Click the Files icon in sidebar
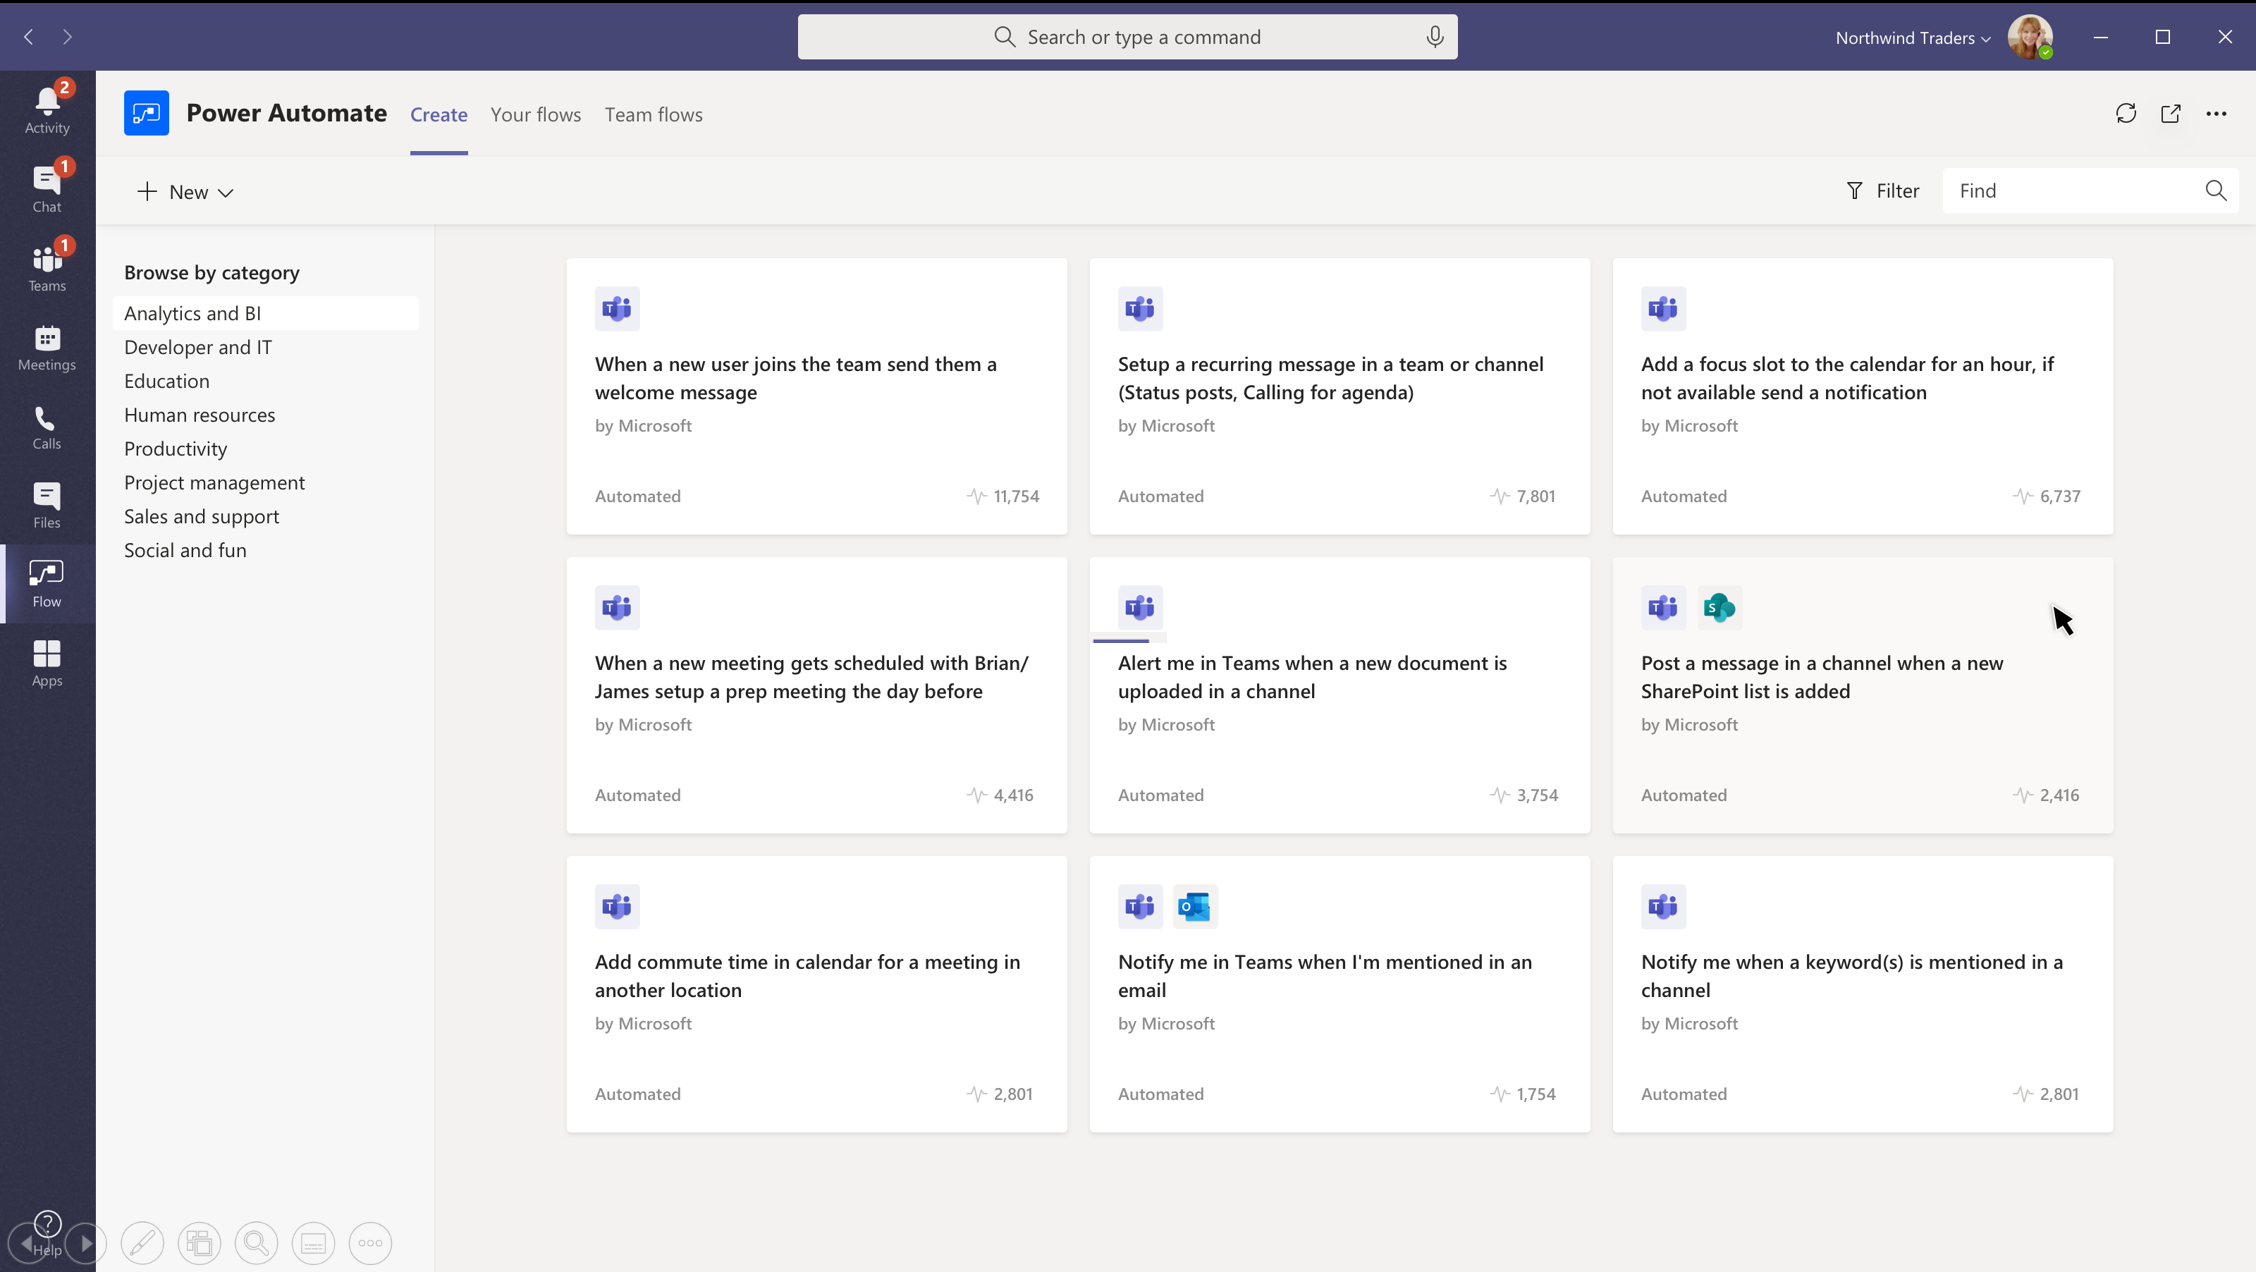This screenshot has height=1272, width=2256. [x=48, y=505]
